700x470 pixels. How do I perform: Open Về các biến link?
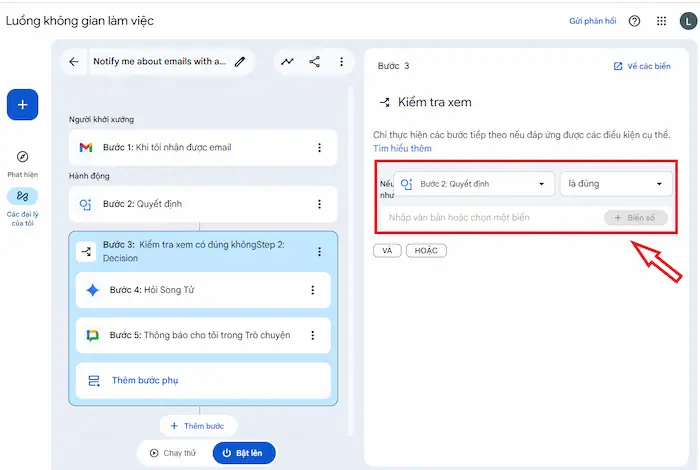pyautogui.click(x=642, y=66)
